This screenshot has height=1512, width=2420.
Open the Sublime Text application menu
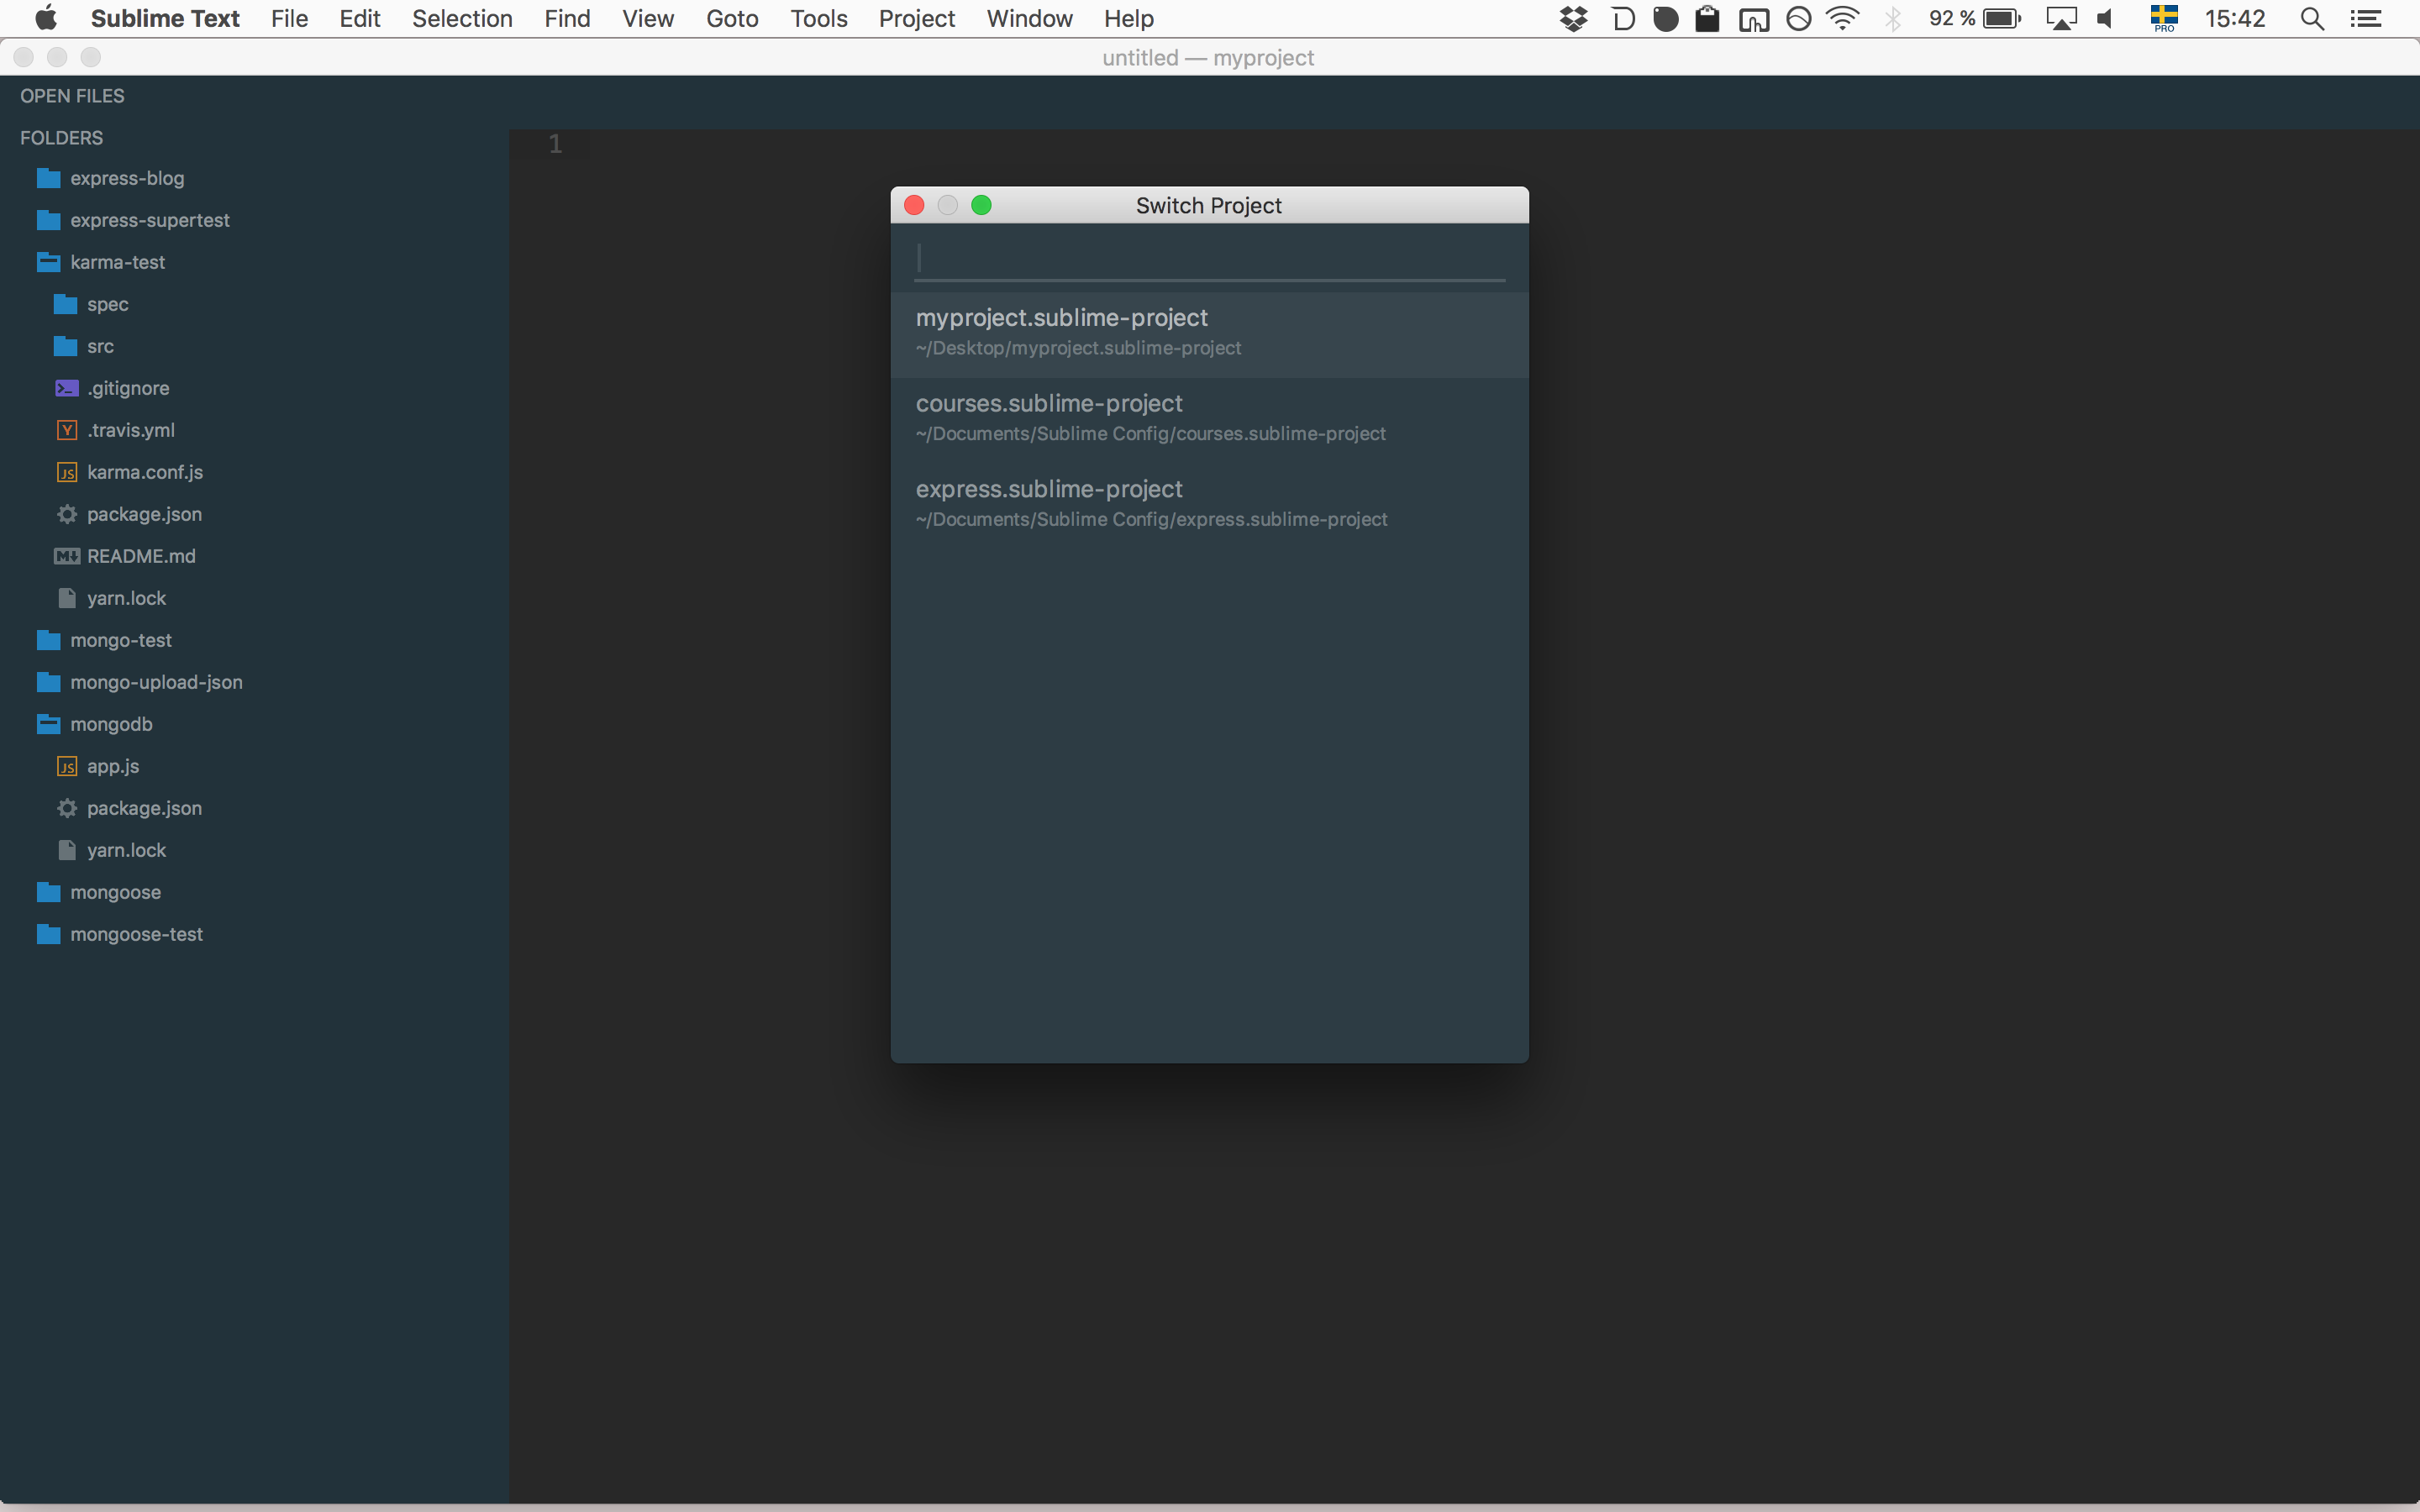tap(160, 18)
